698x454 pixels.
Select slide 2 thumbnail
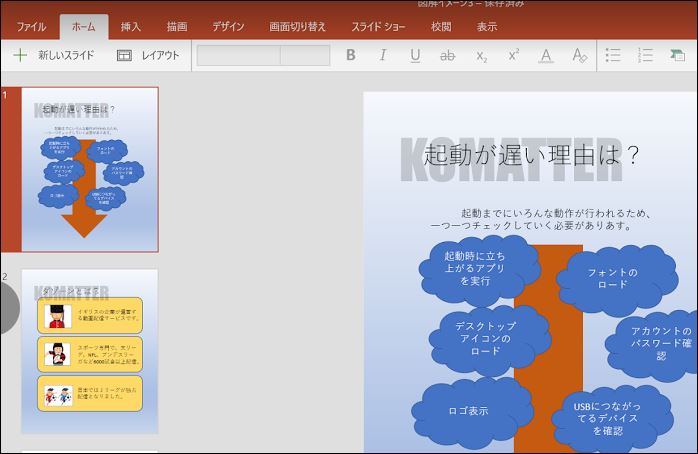[x=90, y=351]
